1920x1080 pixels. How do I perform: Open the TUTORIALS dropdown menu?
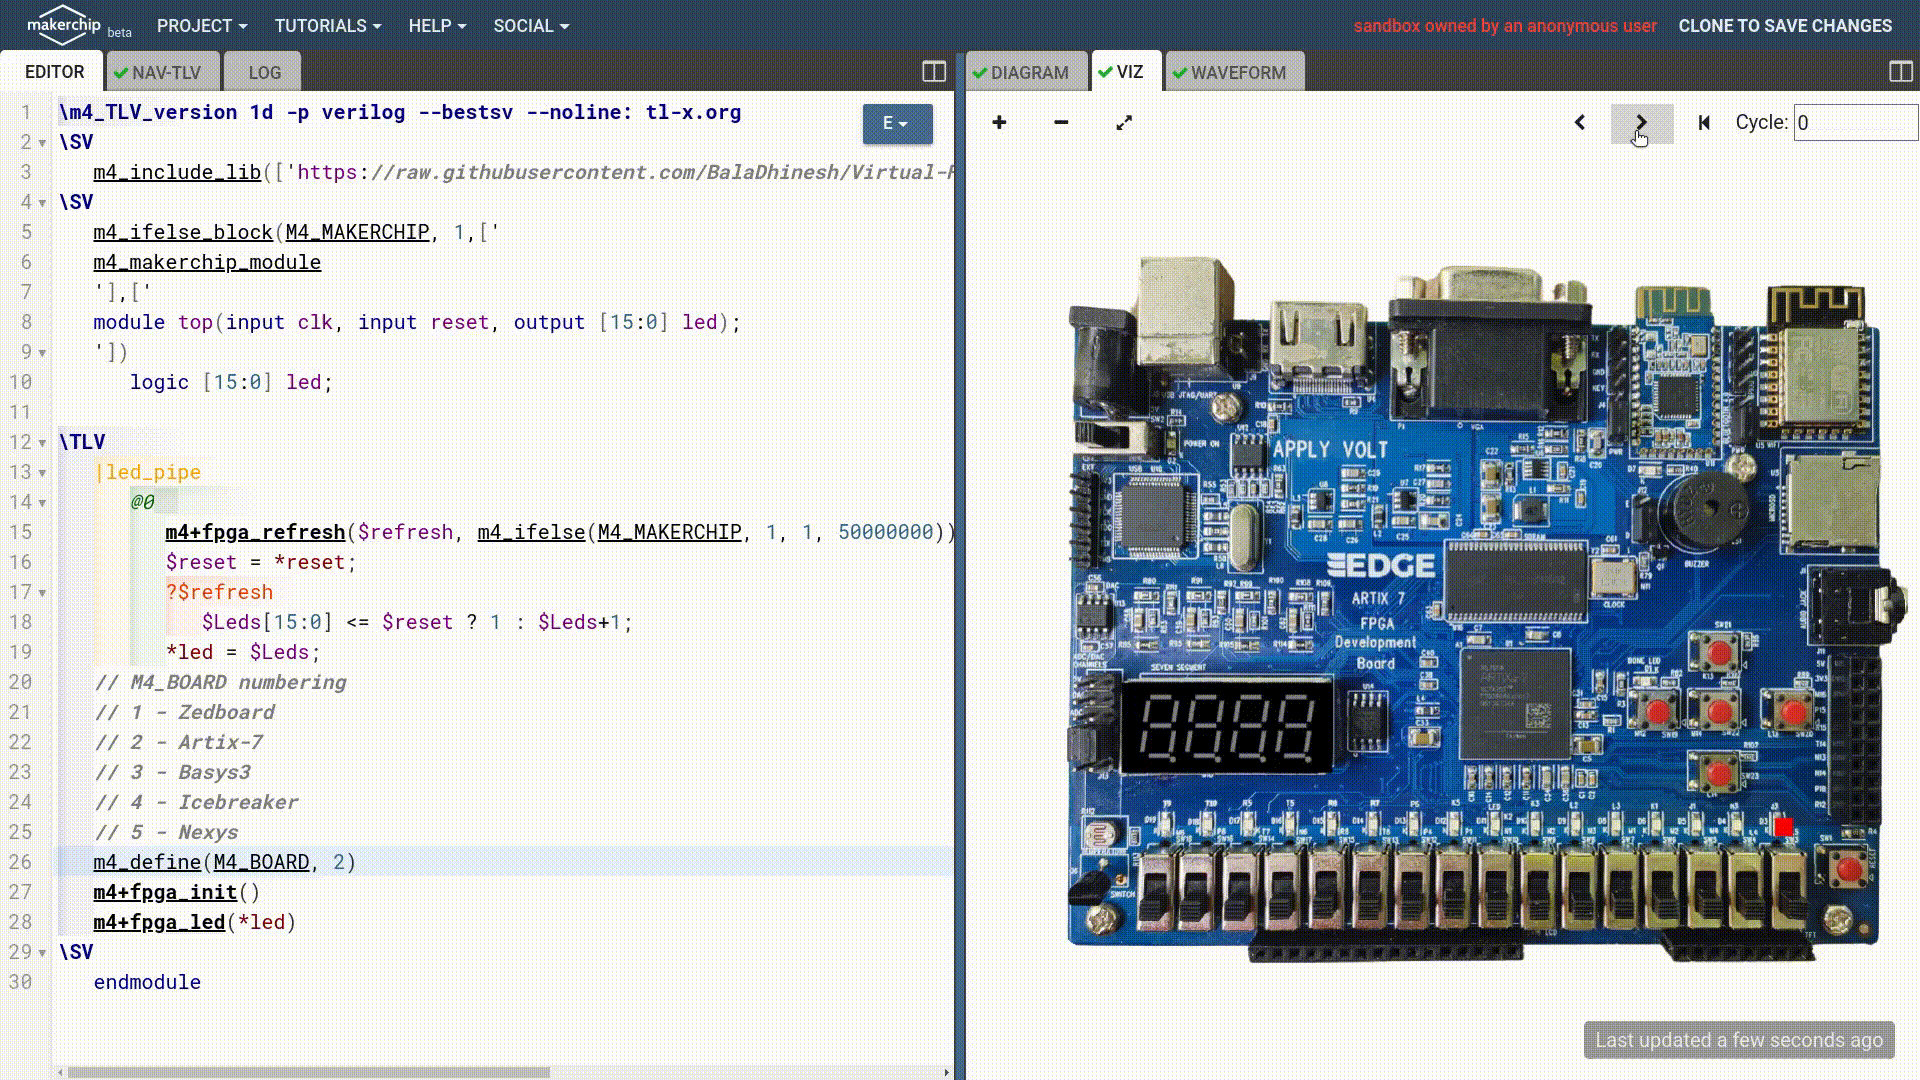click(x=327, y=26)
